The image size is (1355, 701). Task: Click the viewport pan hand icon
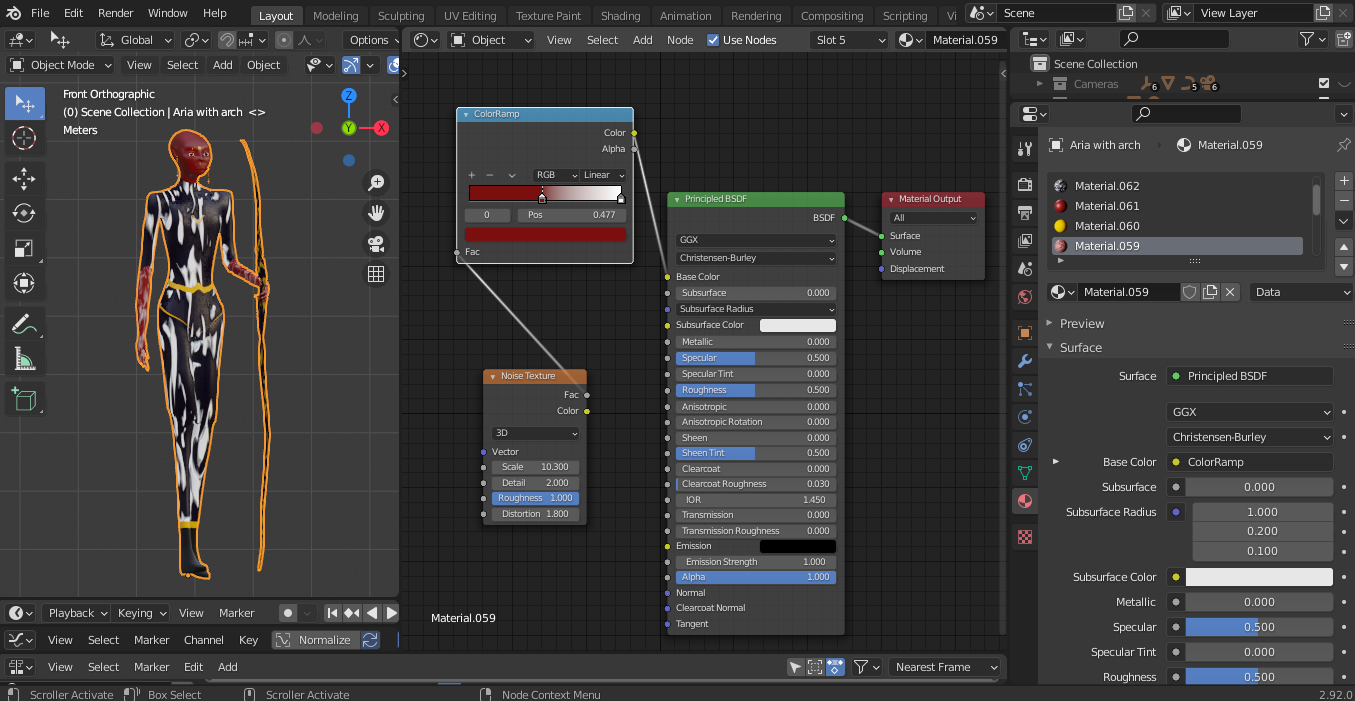point(376,213)
